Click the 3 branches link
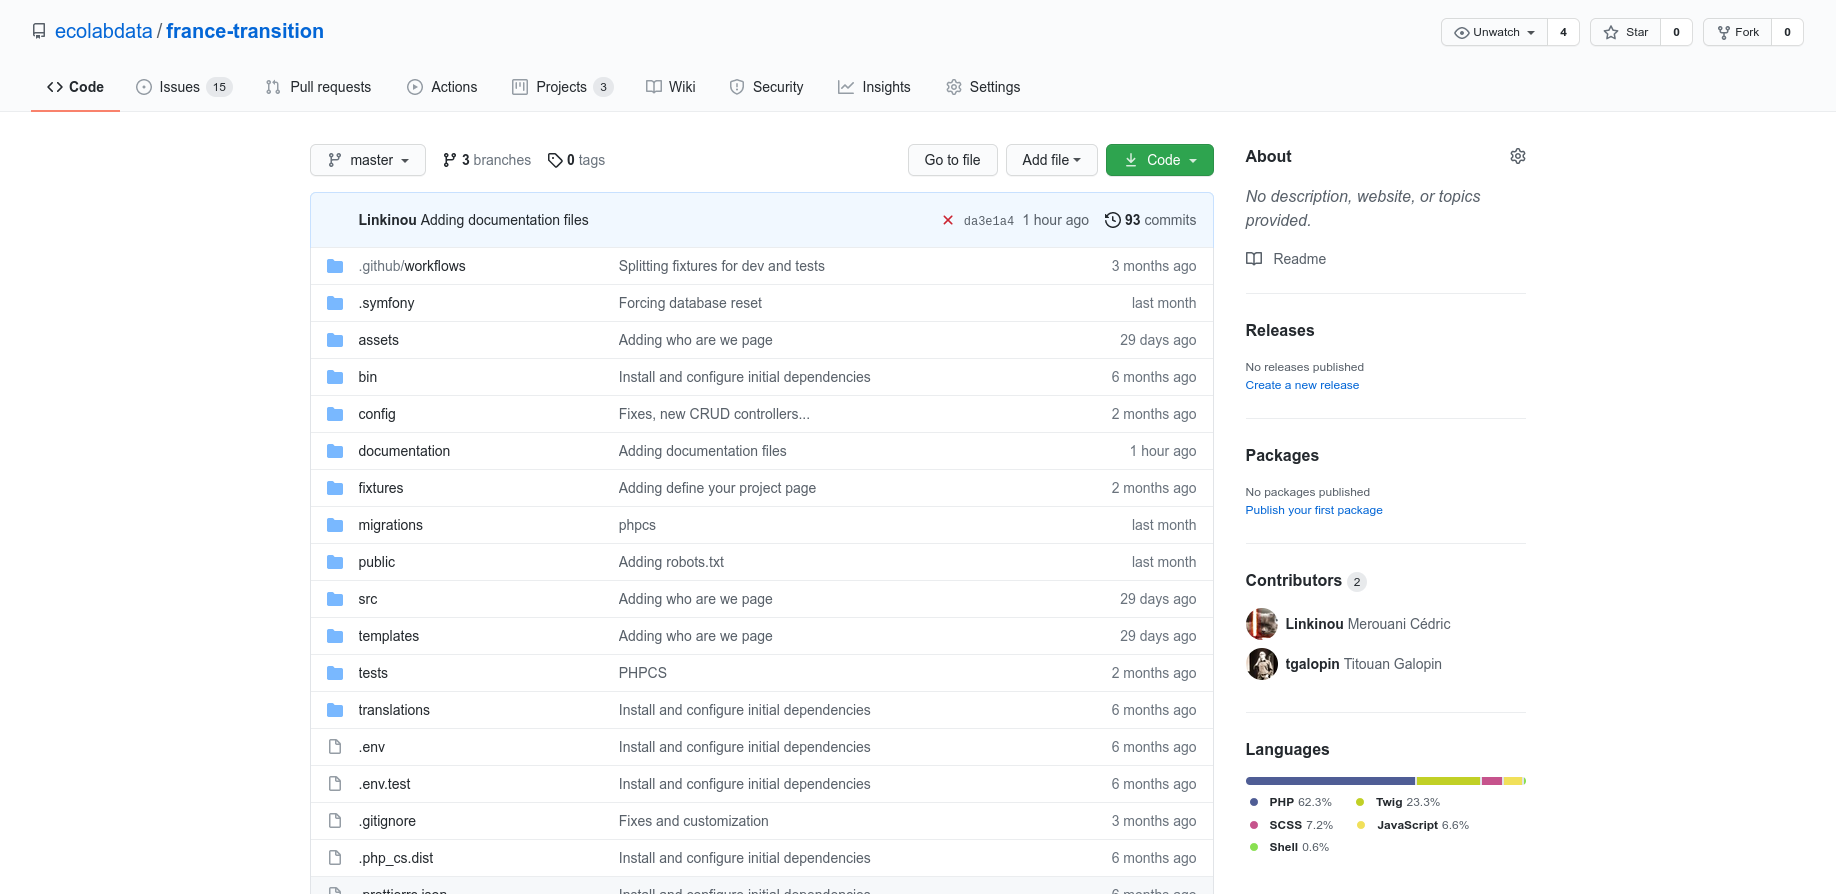The width and height of the screenshot is (1836, 894). (x=487, y=160)
